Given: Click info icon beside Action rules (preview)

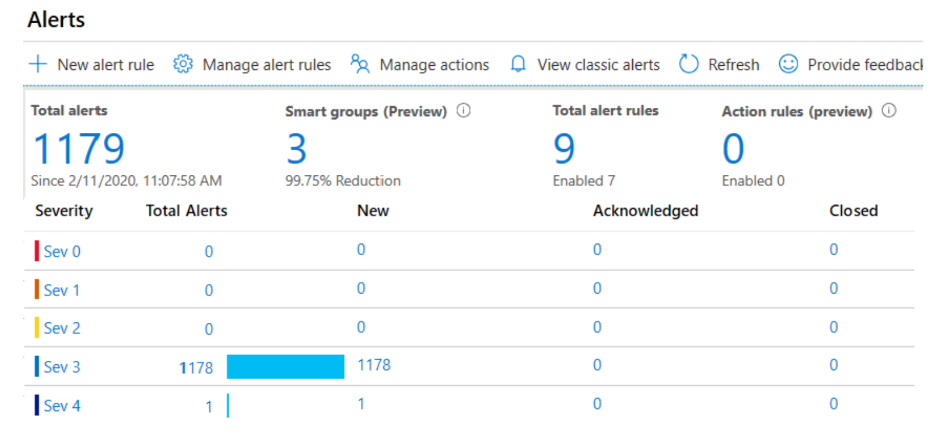Looking at the screenshot, I should tap(888, 111).
